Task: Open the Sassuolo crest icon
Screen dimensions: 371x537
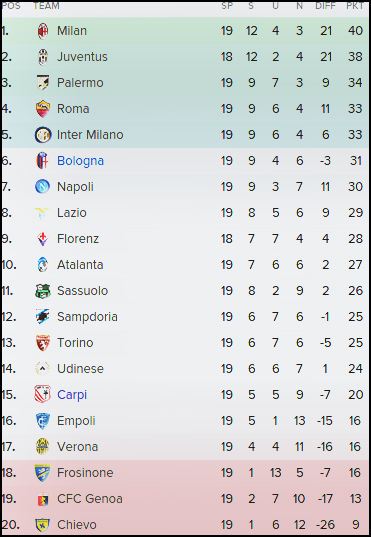Action: (43, 291)
